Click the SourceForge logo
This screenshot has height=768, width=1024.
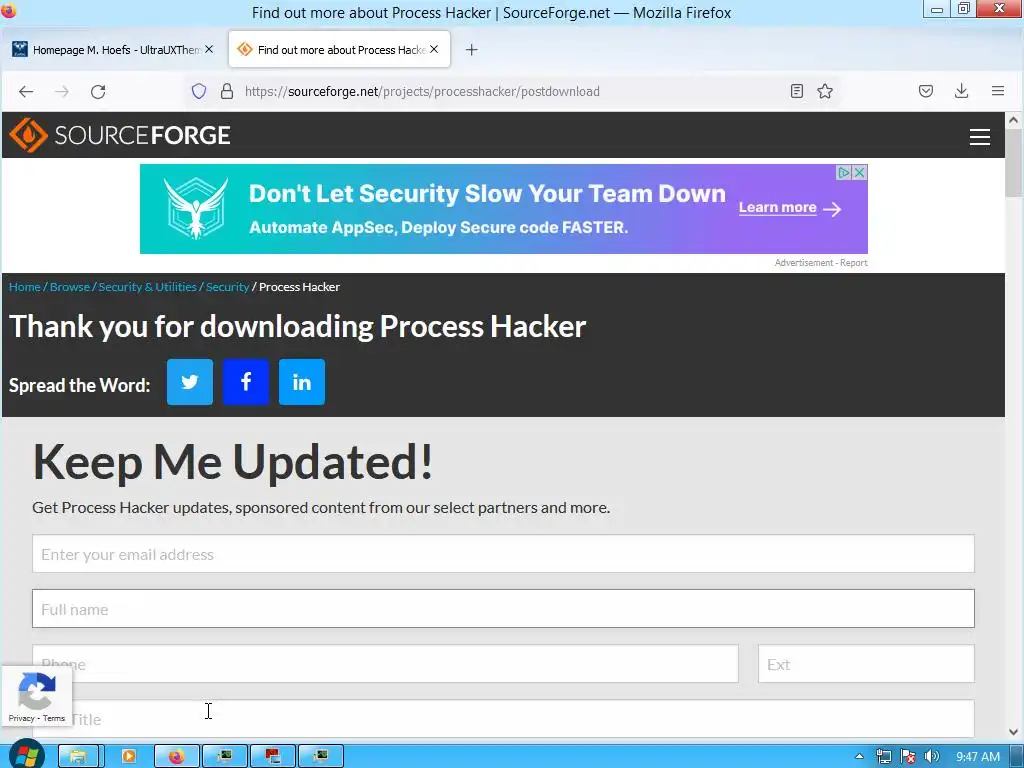(120, 135)
